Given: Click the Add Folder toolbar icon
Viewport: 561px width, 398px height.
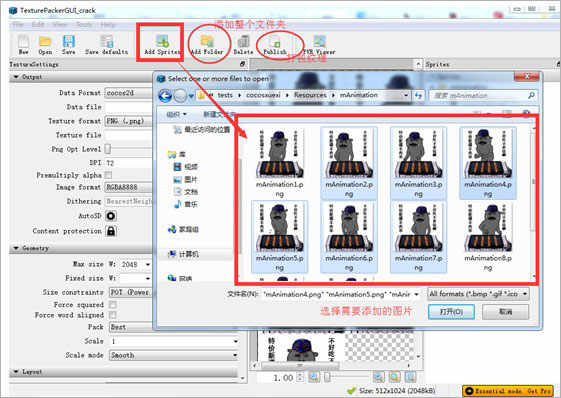Looking at the screenshot, I should point(207,45).
